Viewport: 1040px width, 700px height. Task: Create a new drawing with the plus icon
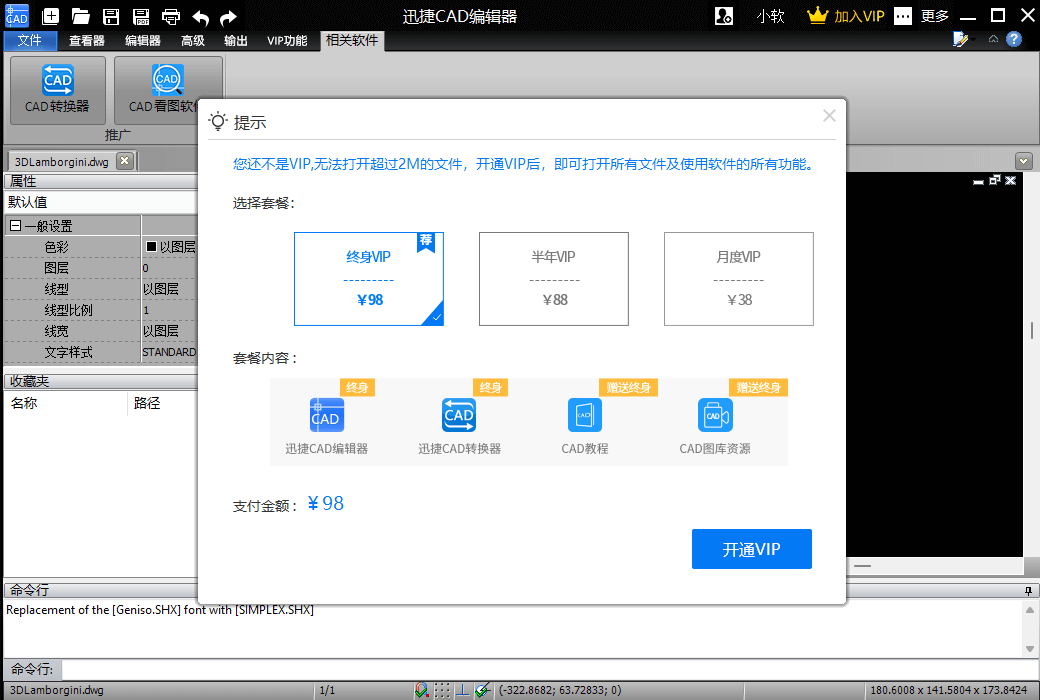50,17
